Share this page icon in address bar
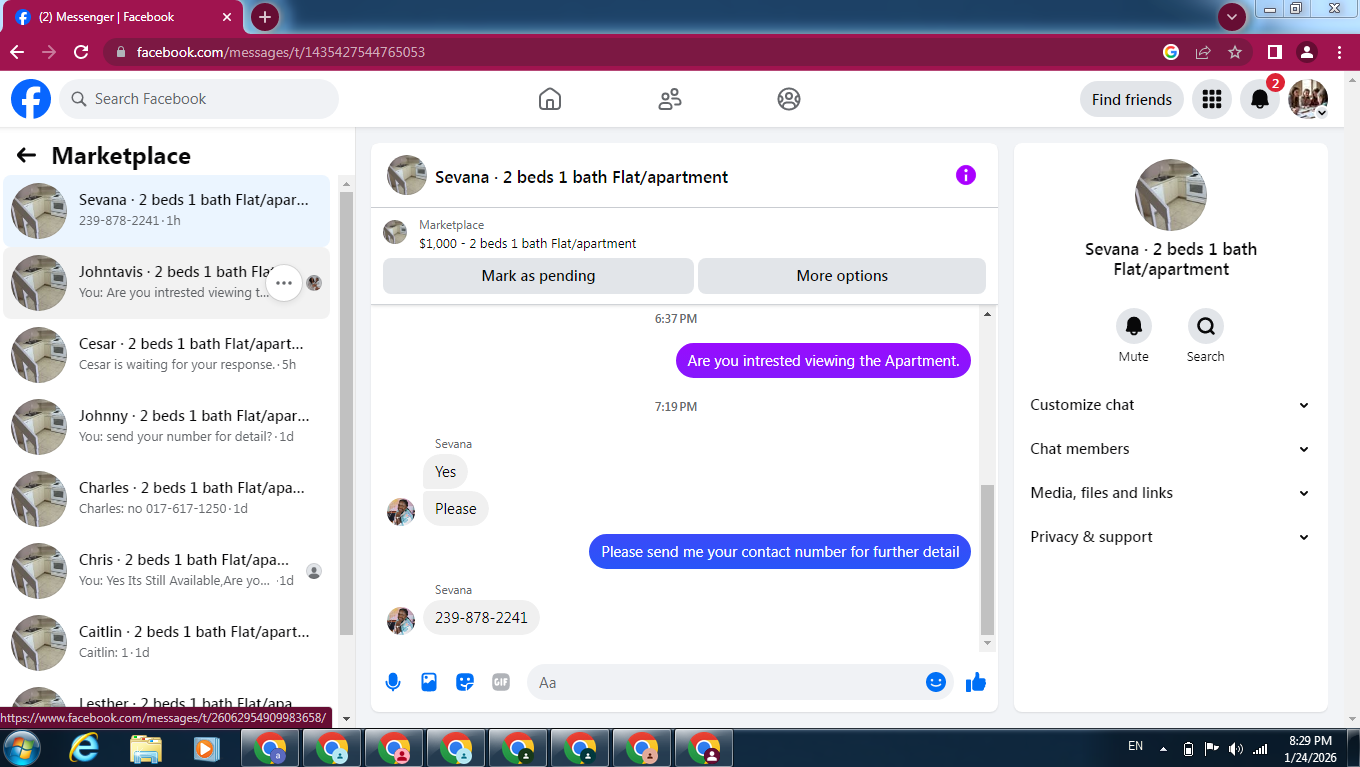 tap(1203, 52)
